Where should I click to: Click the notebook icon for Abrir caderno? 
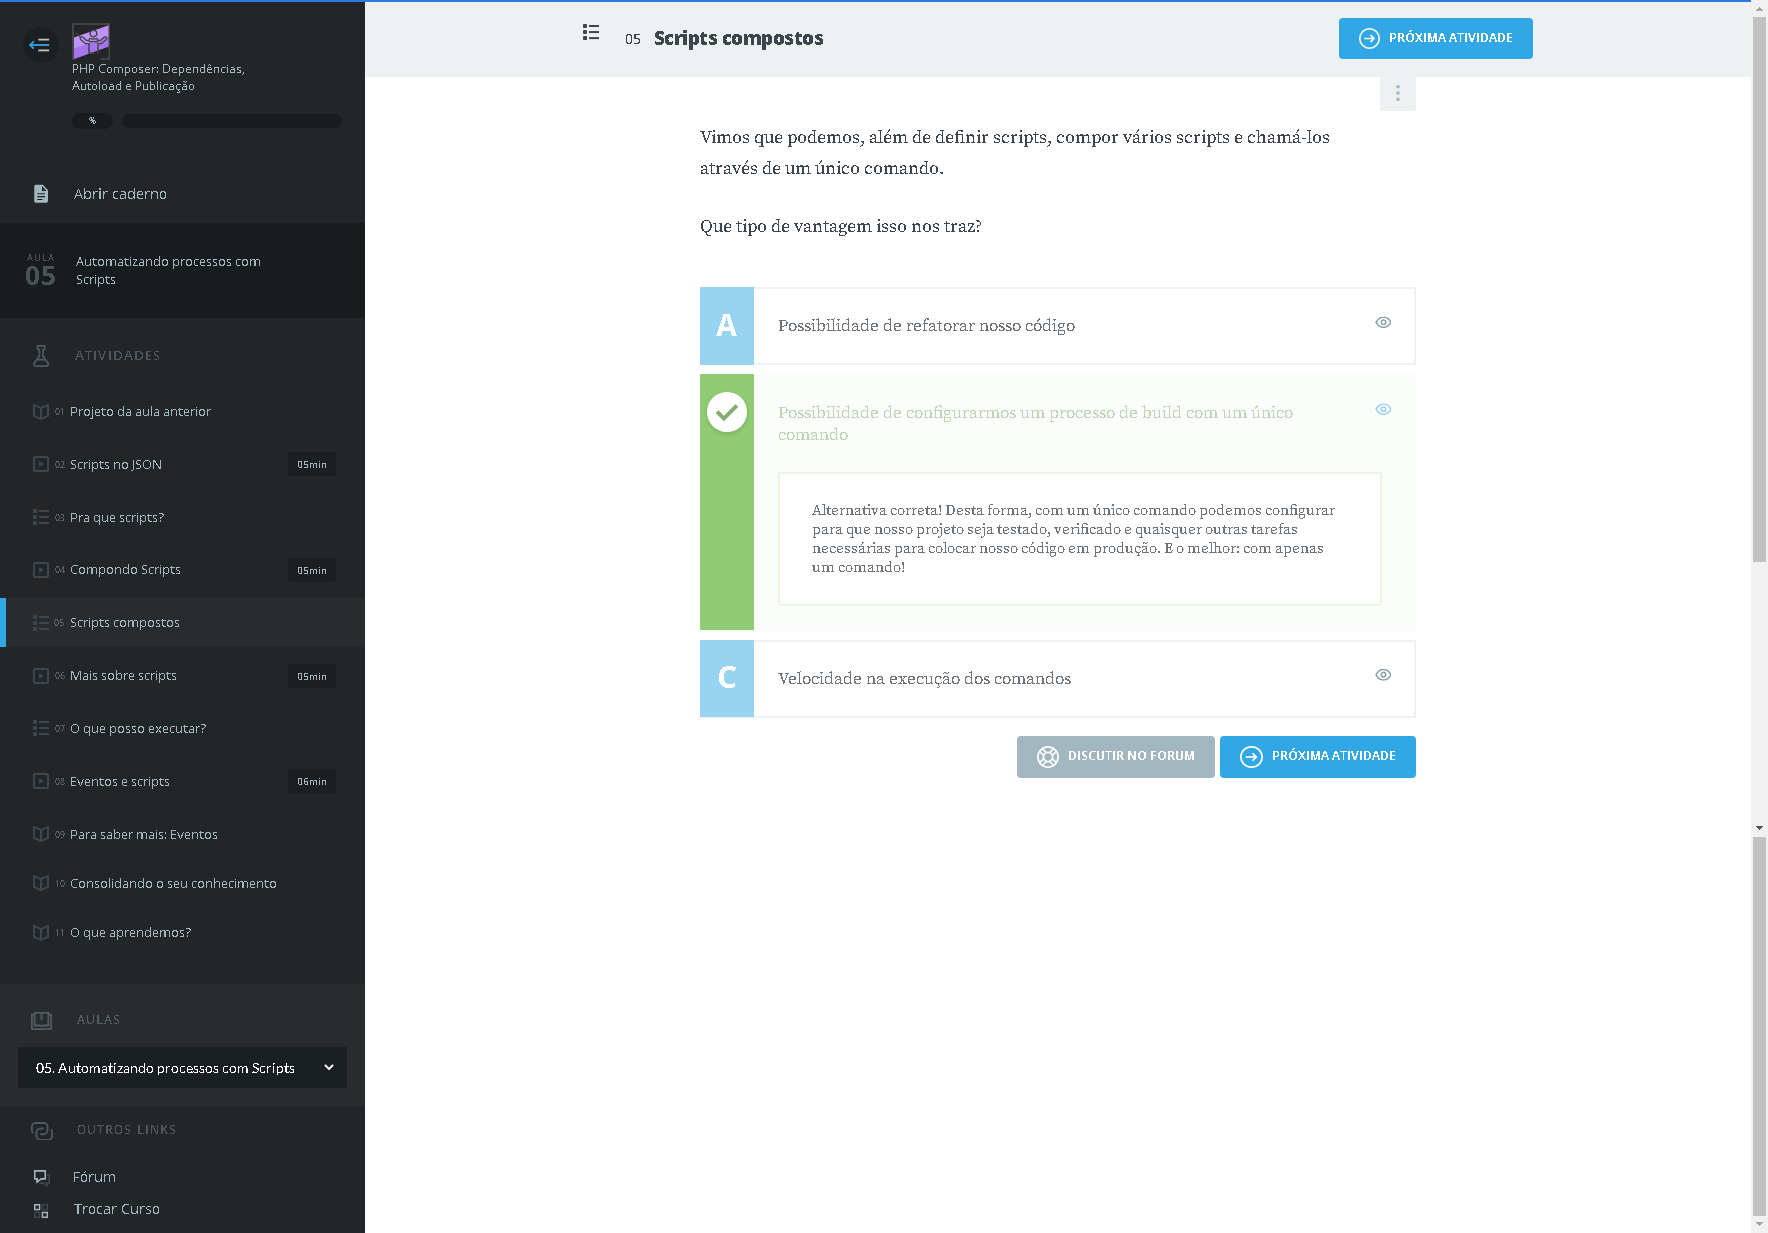click(41, 194)
